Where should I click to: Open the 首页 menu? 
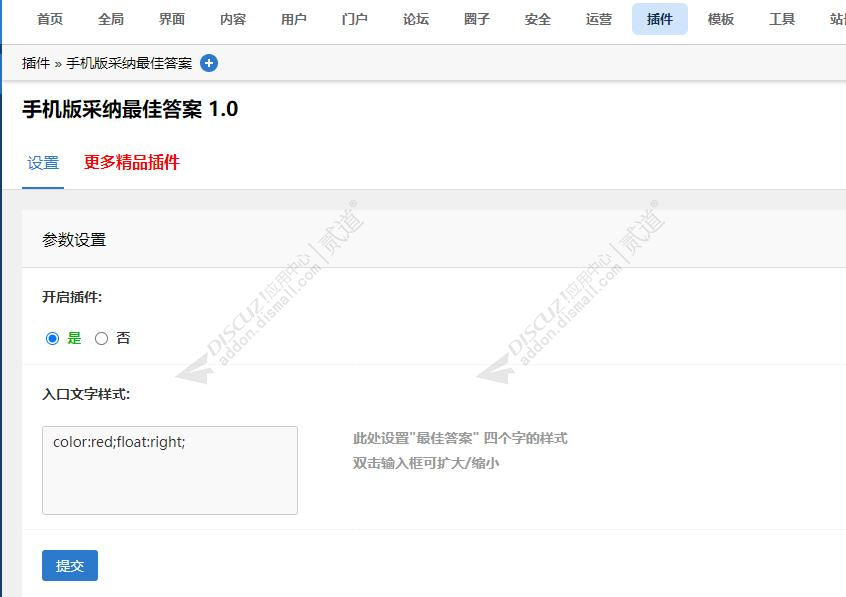point(50,19)
